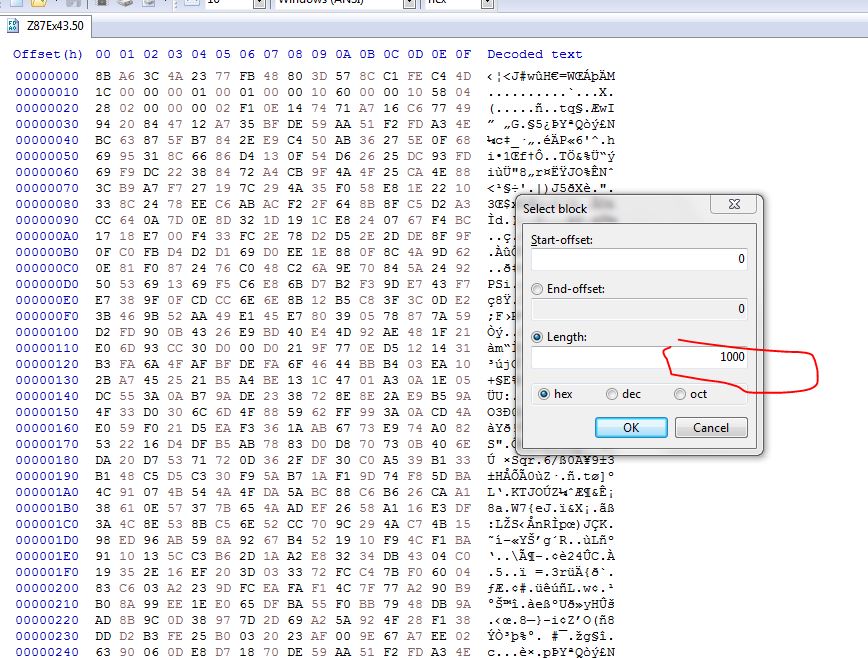Click decoded text of row 00000040
Screen dimensions: 868x658
tap(551, 140)
